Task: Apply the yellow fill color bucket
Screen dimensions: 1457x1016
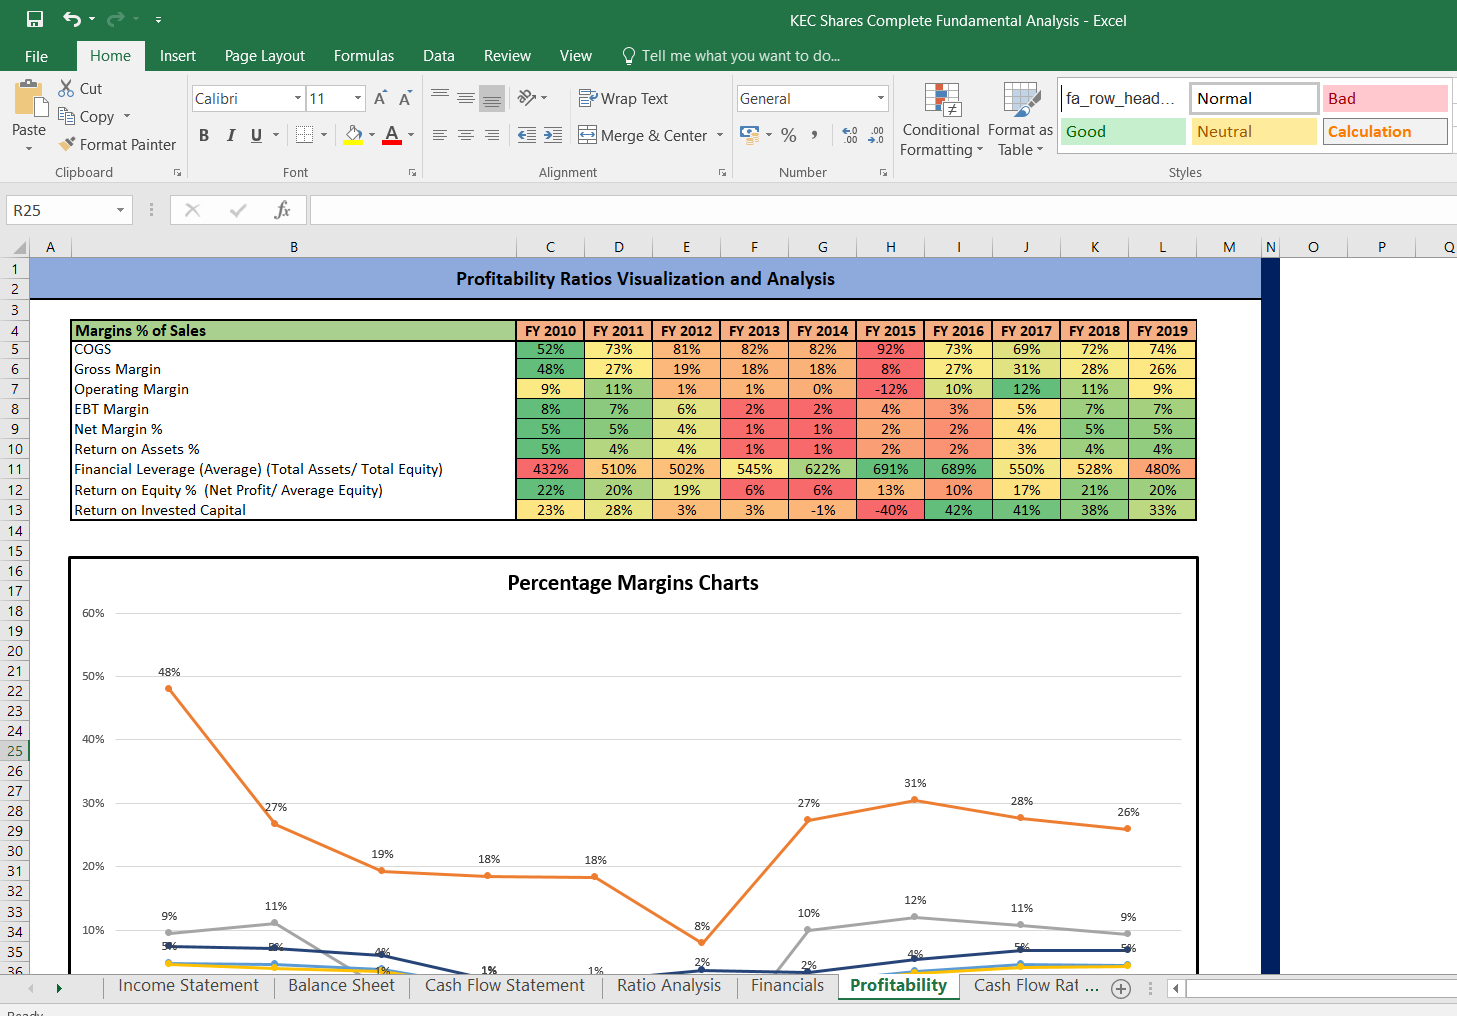Action: [354, 135]
